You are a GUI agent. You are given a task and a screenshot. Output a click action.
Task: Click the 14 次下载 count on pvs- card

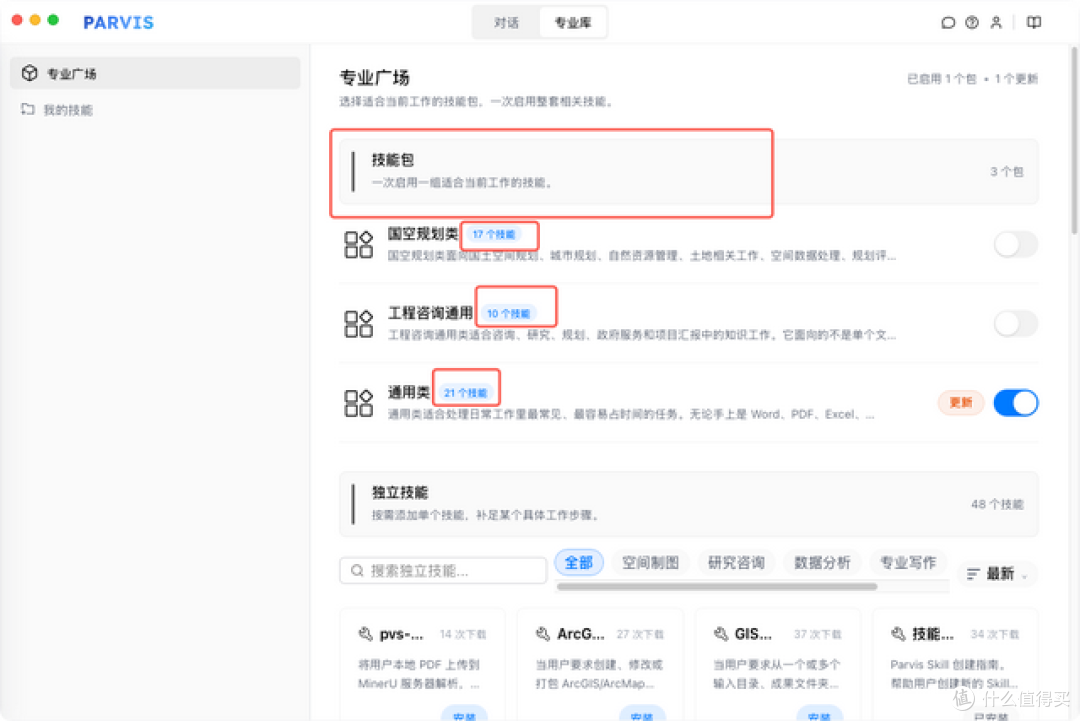pos(463,634)
